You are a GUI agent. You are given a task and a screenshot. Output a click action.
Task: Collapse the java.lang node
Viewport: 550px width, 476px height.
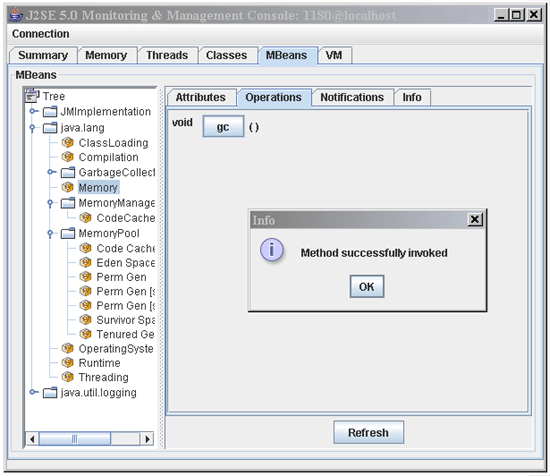(x=32, y=128)
